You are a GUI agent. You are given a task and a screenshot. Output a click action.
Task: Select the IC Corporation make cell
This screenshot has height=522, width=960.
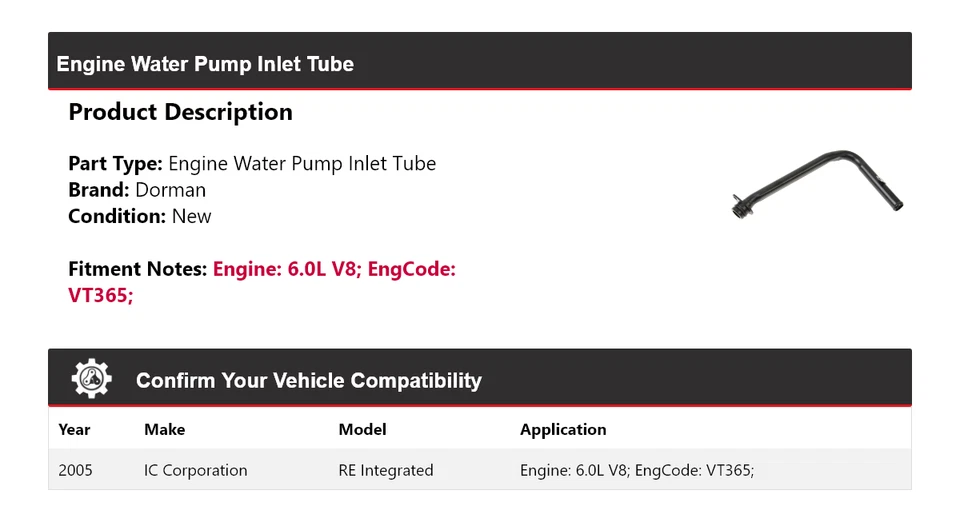click(x=195, y=470)
